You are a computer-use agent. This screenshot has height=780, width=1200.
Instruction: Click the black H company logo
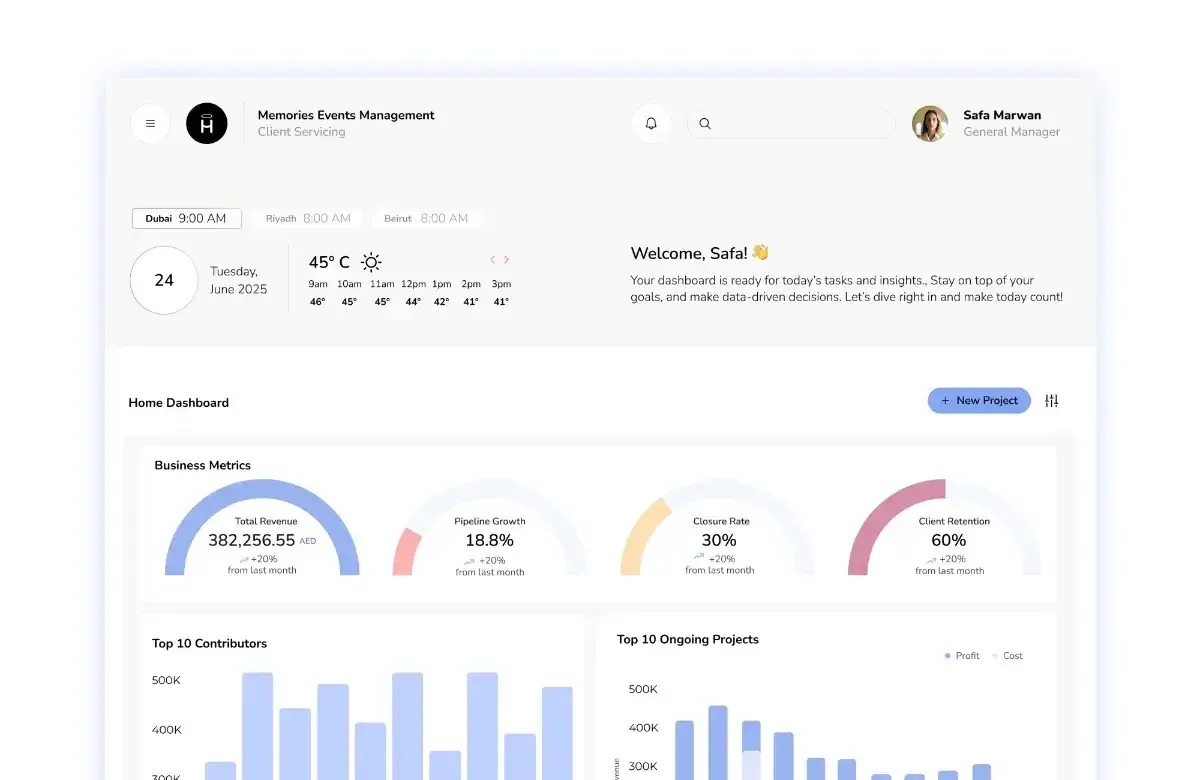(207, 124)
